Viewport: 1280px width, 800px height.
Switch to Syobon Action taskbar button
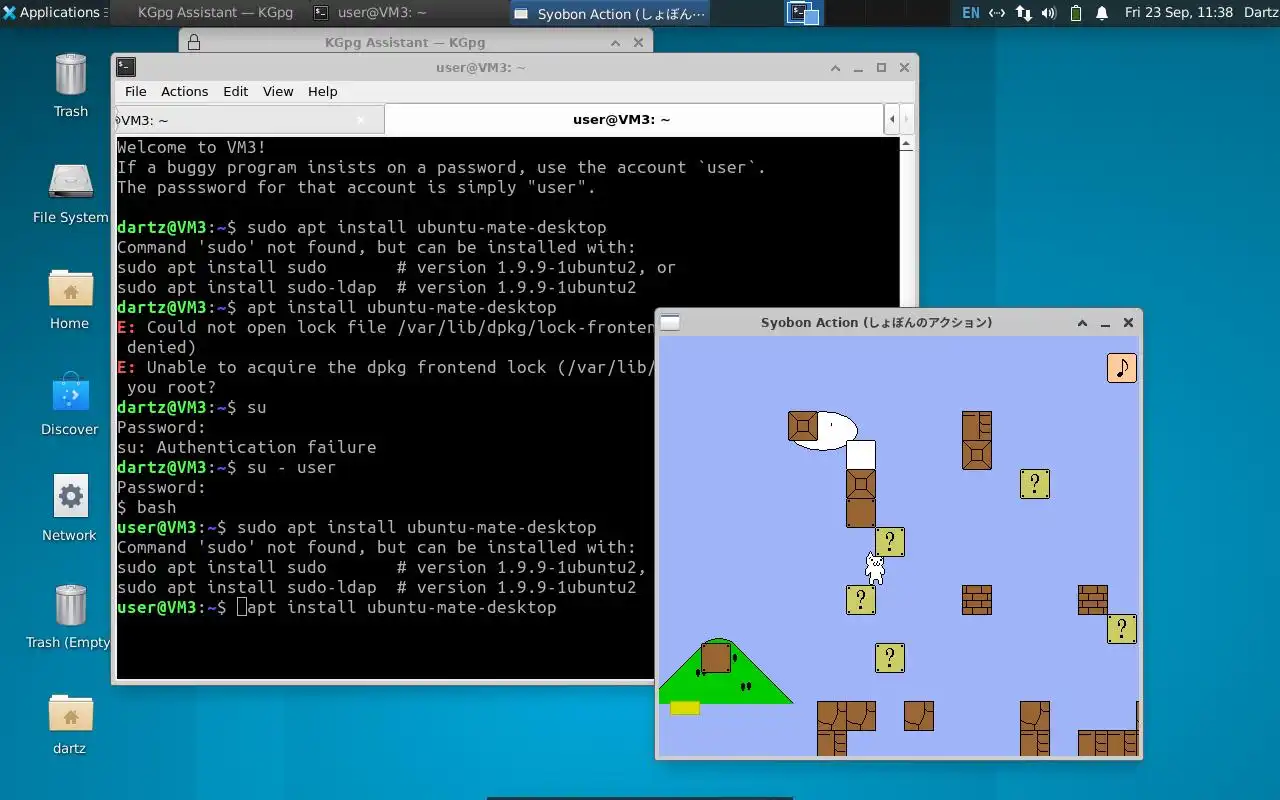(x=610, y=13)
